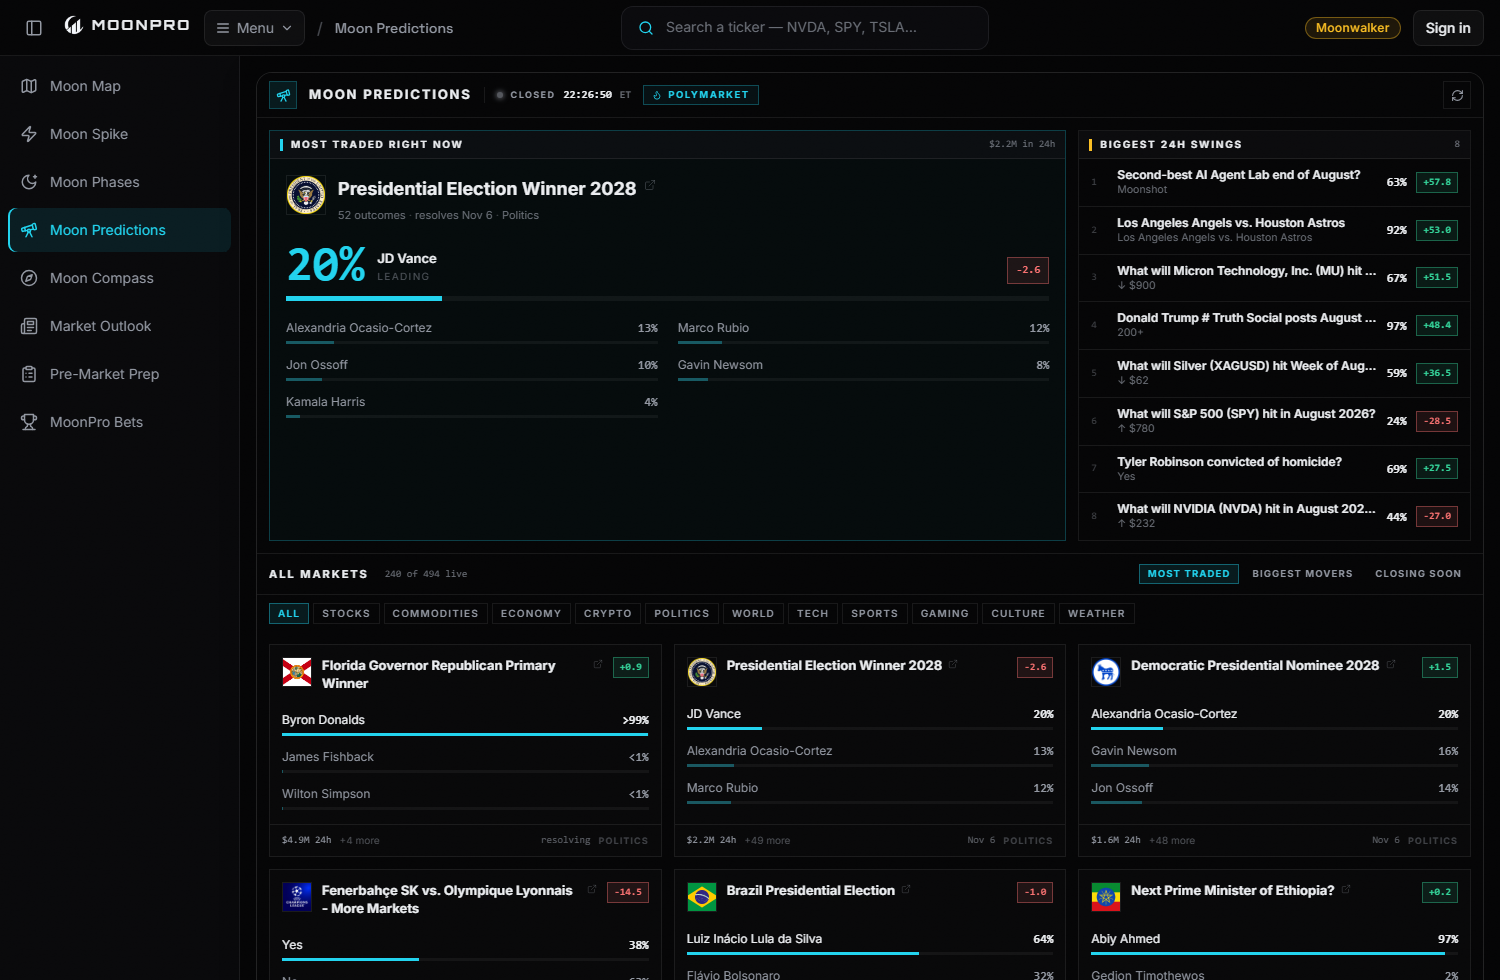The width and height of the screenshot is (1500, 980).
Task: Sort markets by Biggest Movers
Action: coord(1302,574)
